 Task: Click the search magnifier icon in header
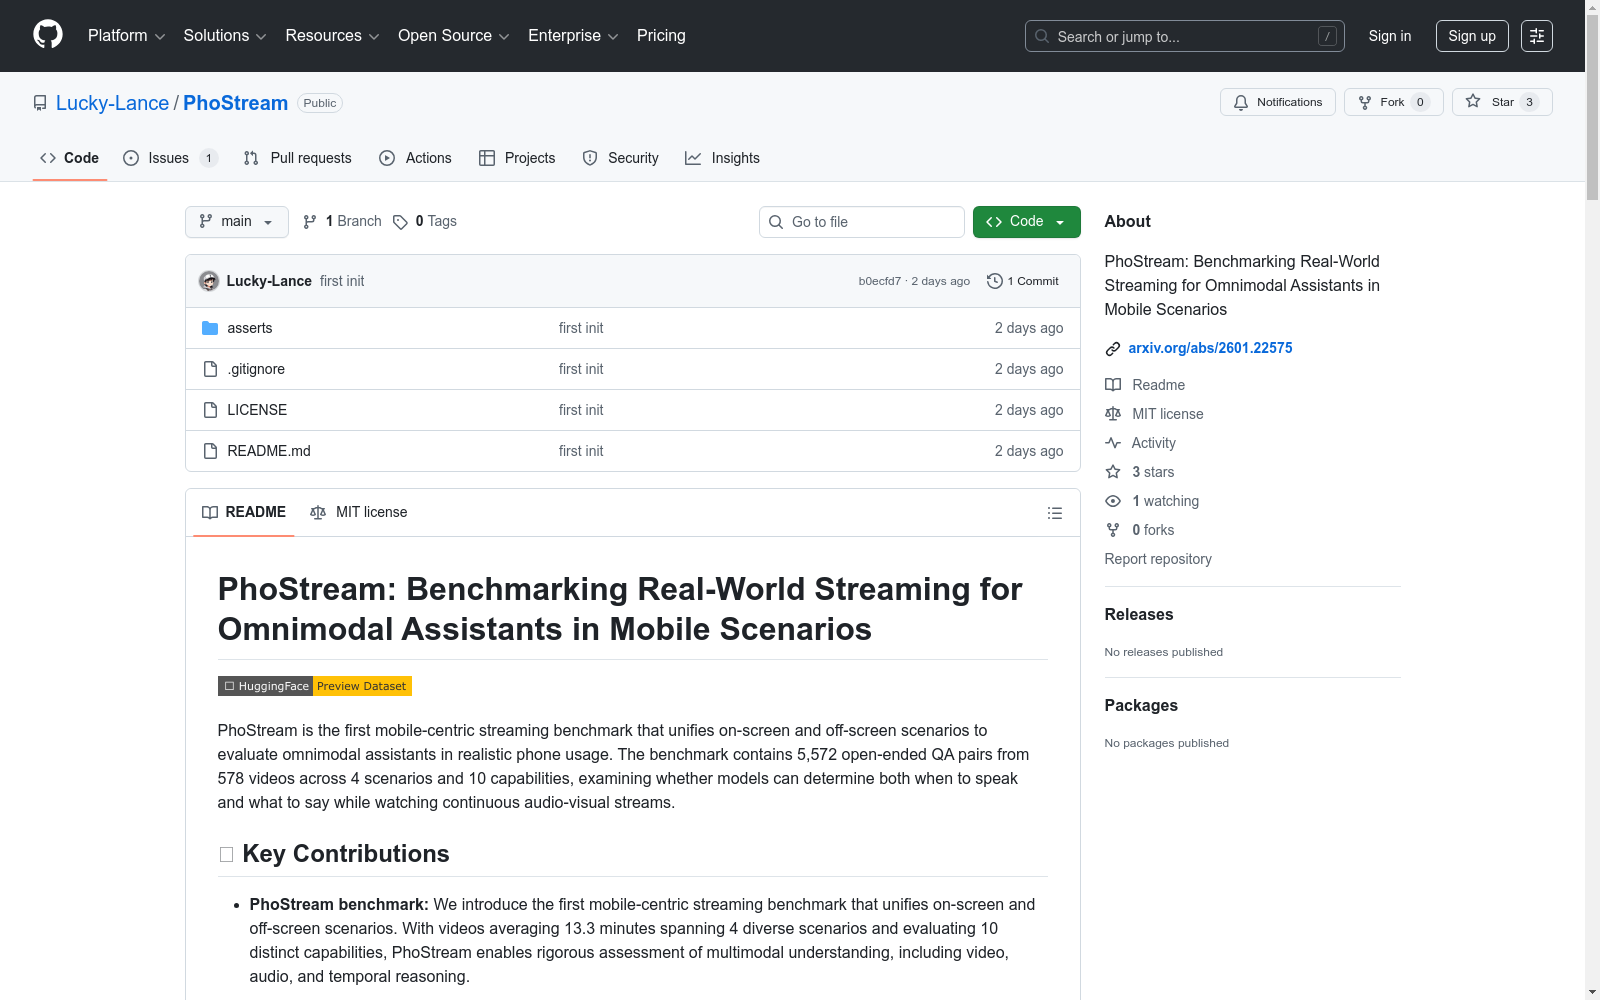point(1042,36)
